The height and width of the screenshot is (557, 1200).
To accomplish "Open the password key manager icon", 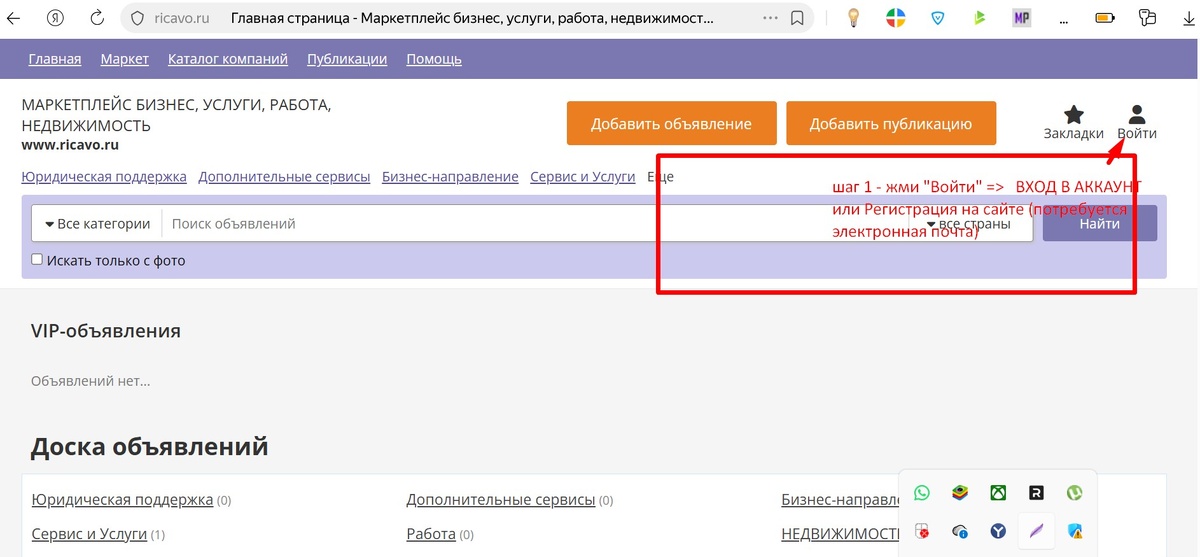I will pos(1147,17).
